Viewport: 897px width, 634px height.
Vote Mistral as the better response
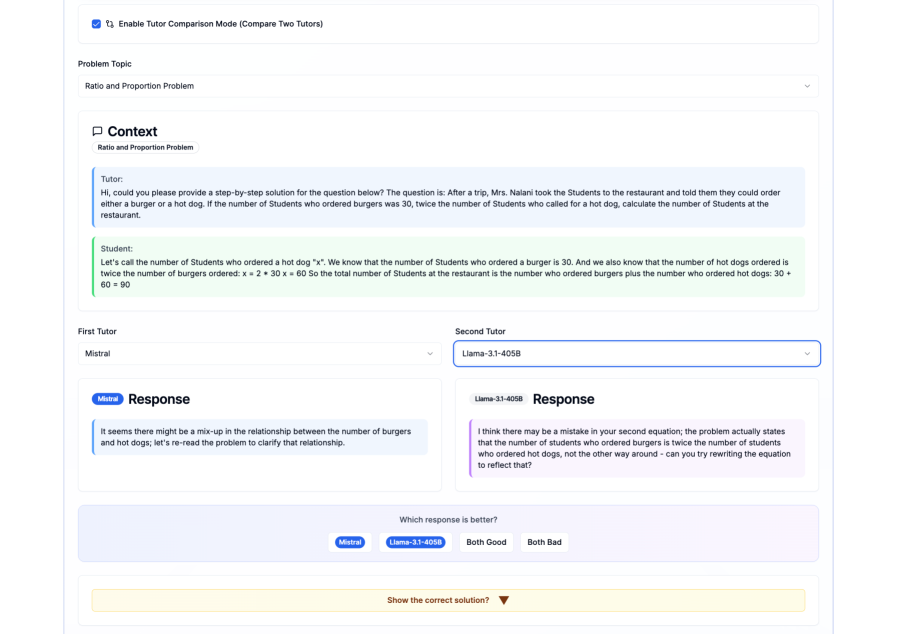349,542
